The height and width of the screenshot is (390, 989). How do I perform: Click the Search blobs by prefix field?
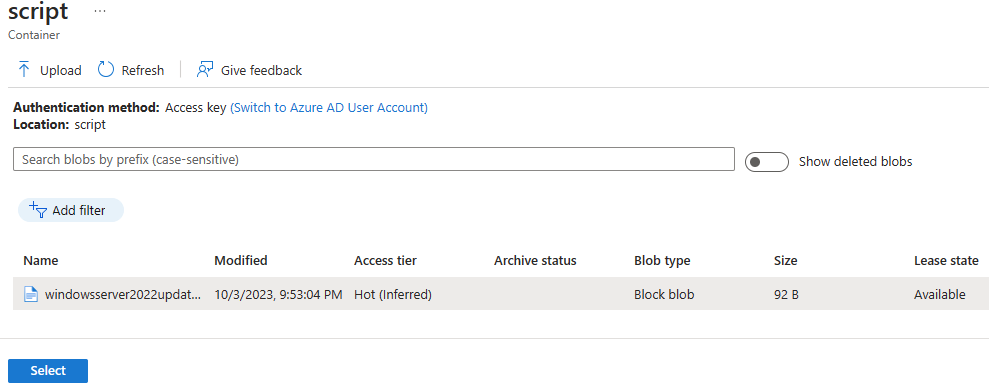(374, 159)
